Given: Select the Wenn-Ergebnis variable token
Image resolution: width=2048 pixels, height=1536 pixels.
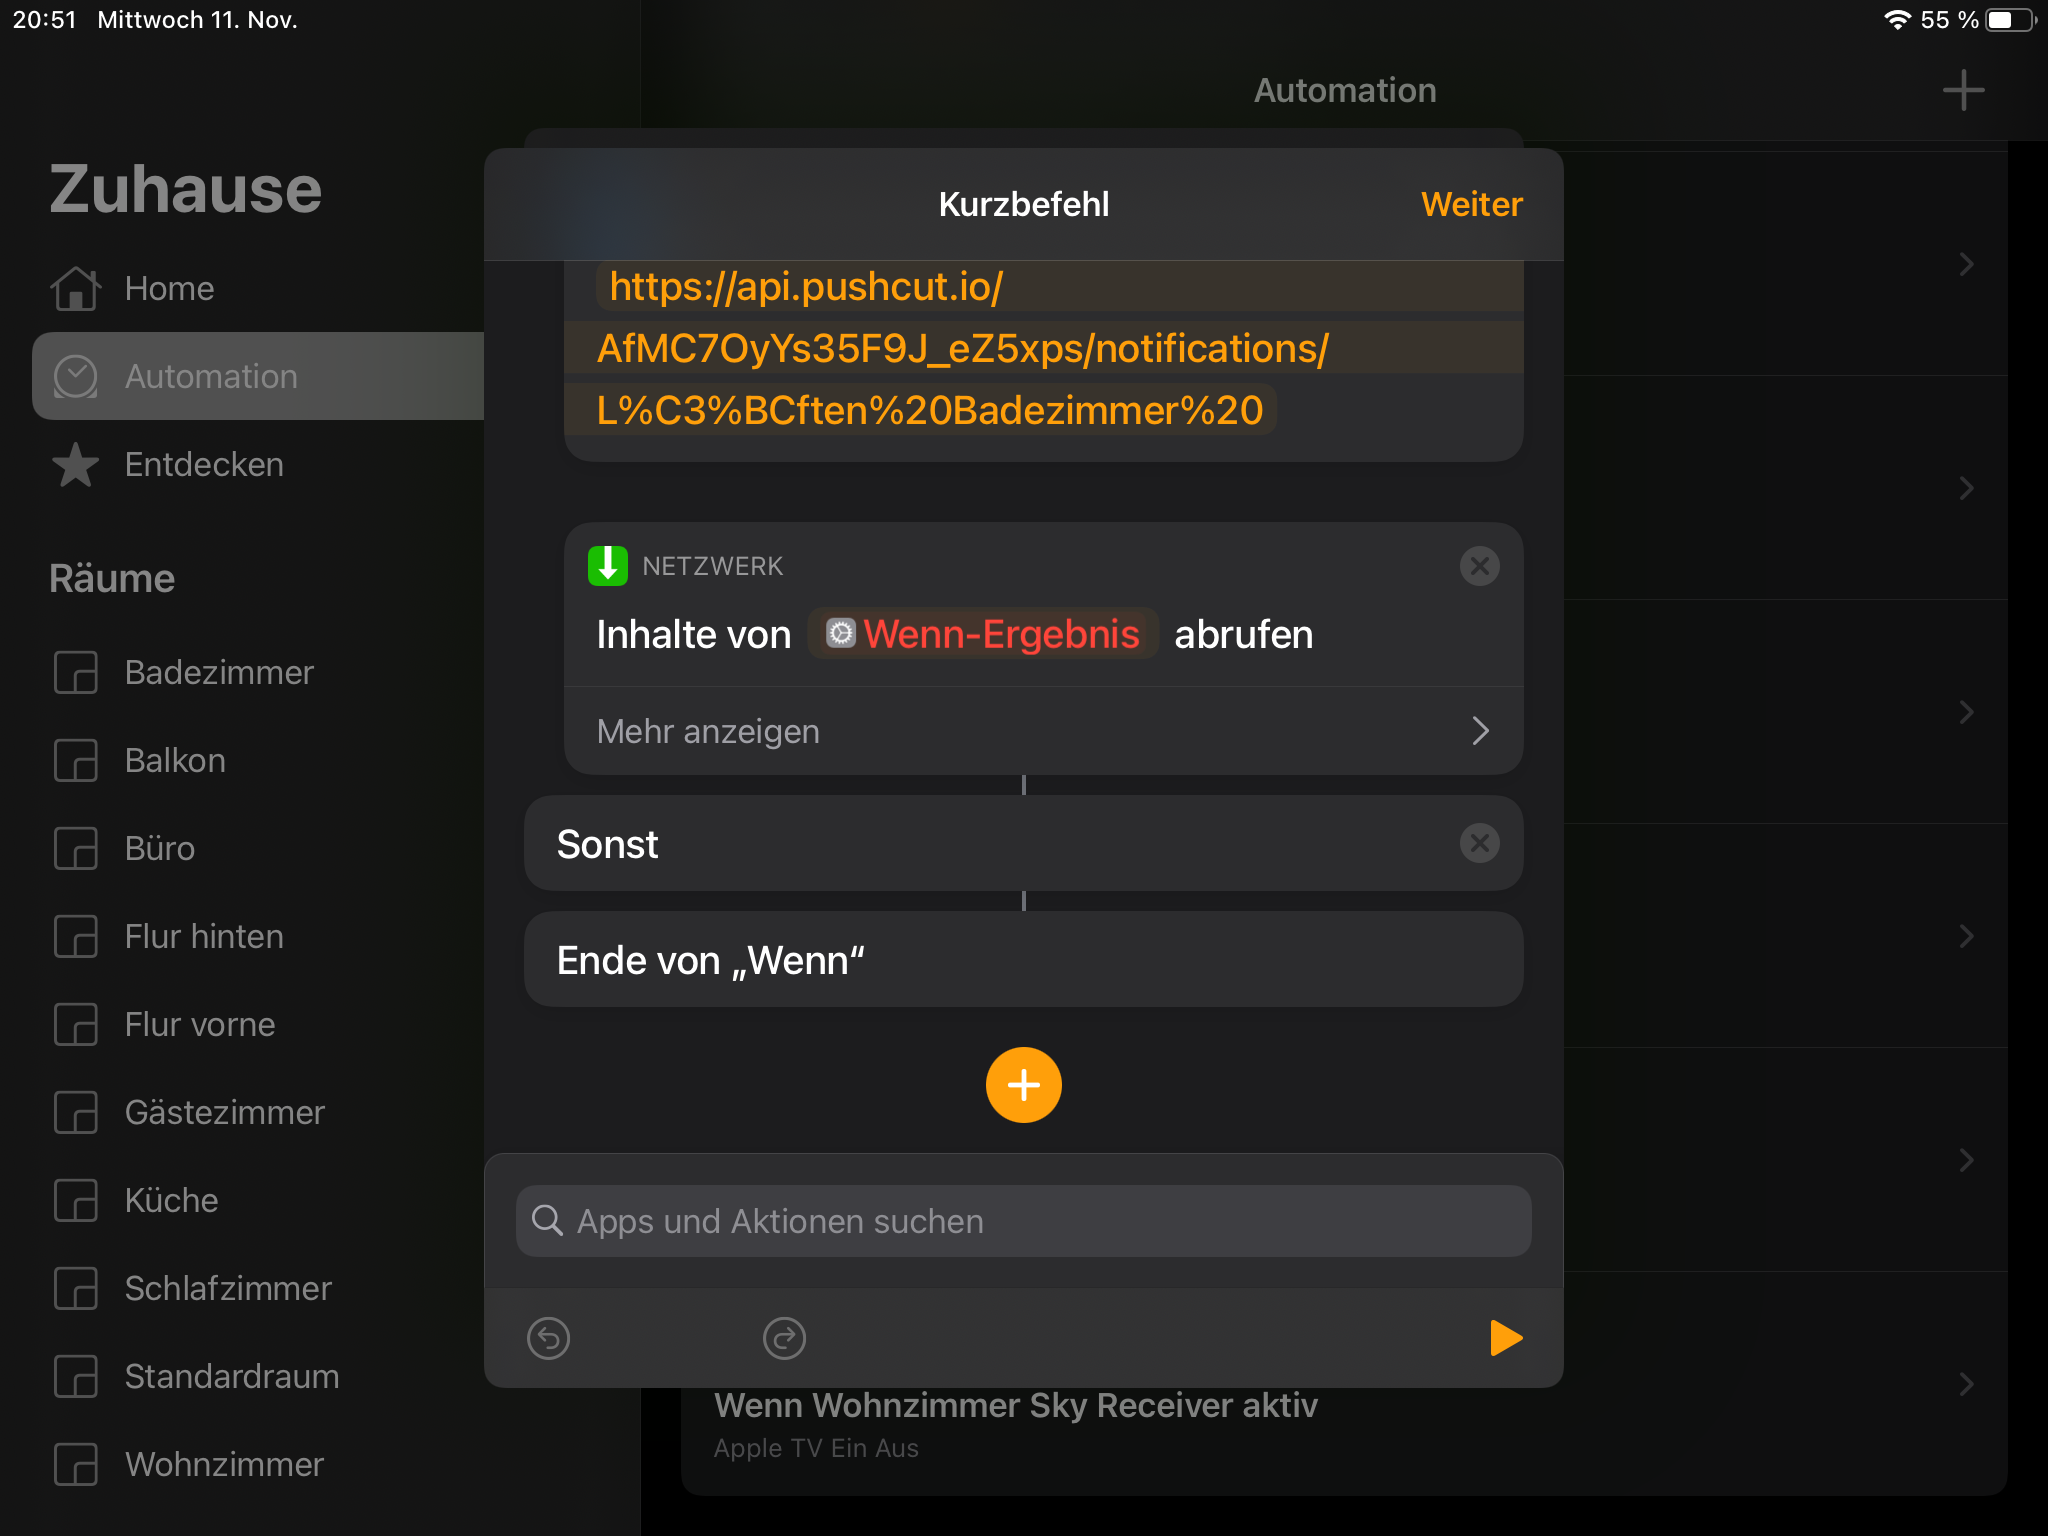Looking at the screenshot, I should (984, 634).
